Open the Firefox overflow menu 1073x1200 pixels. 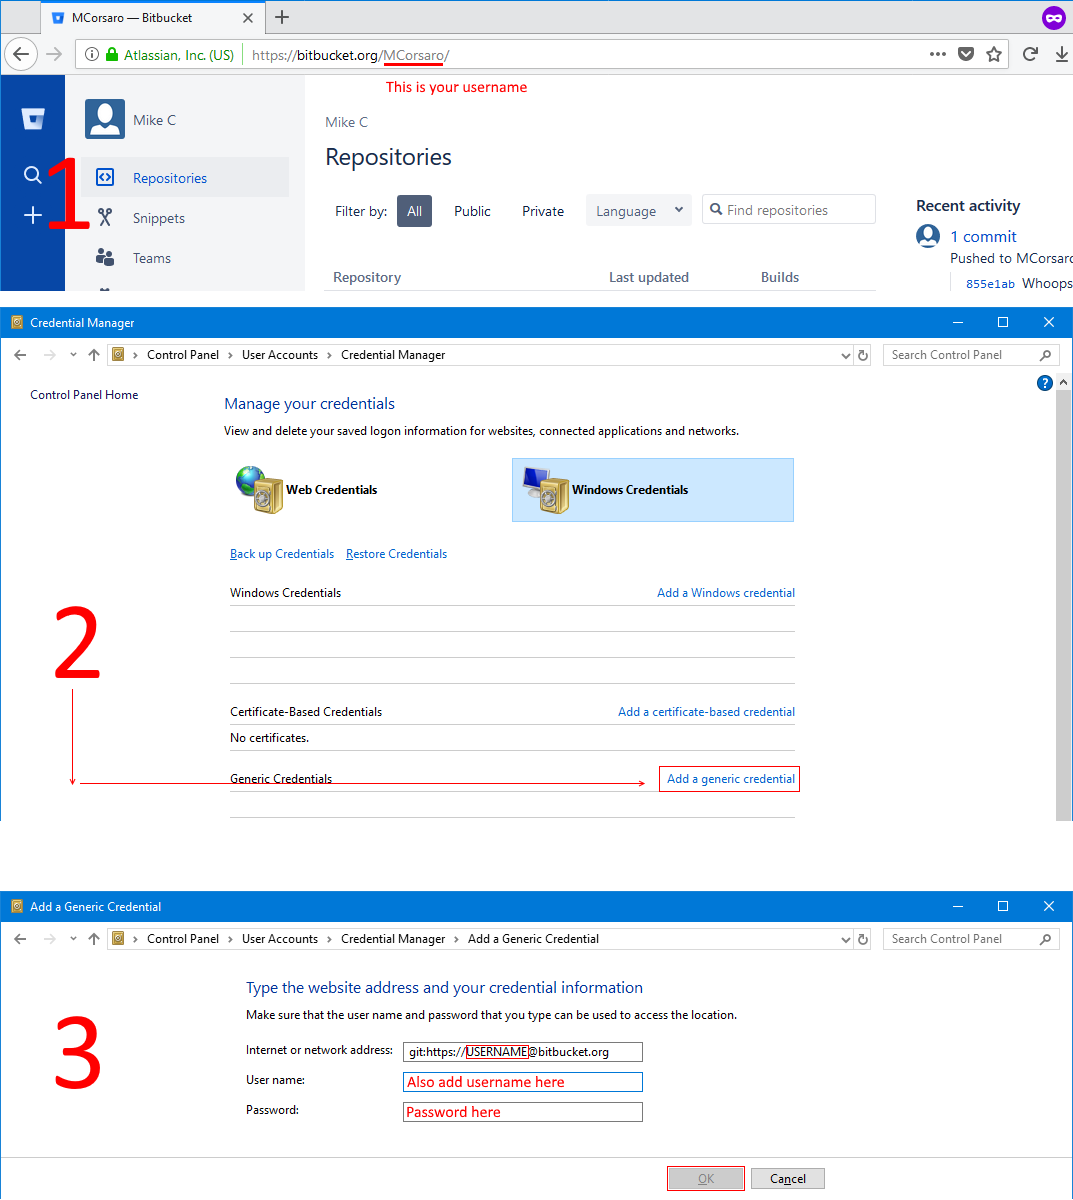937,54
